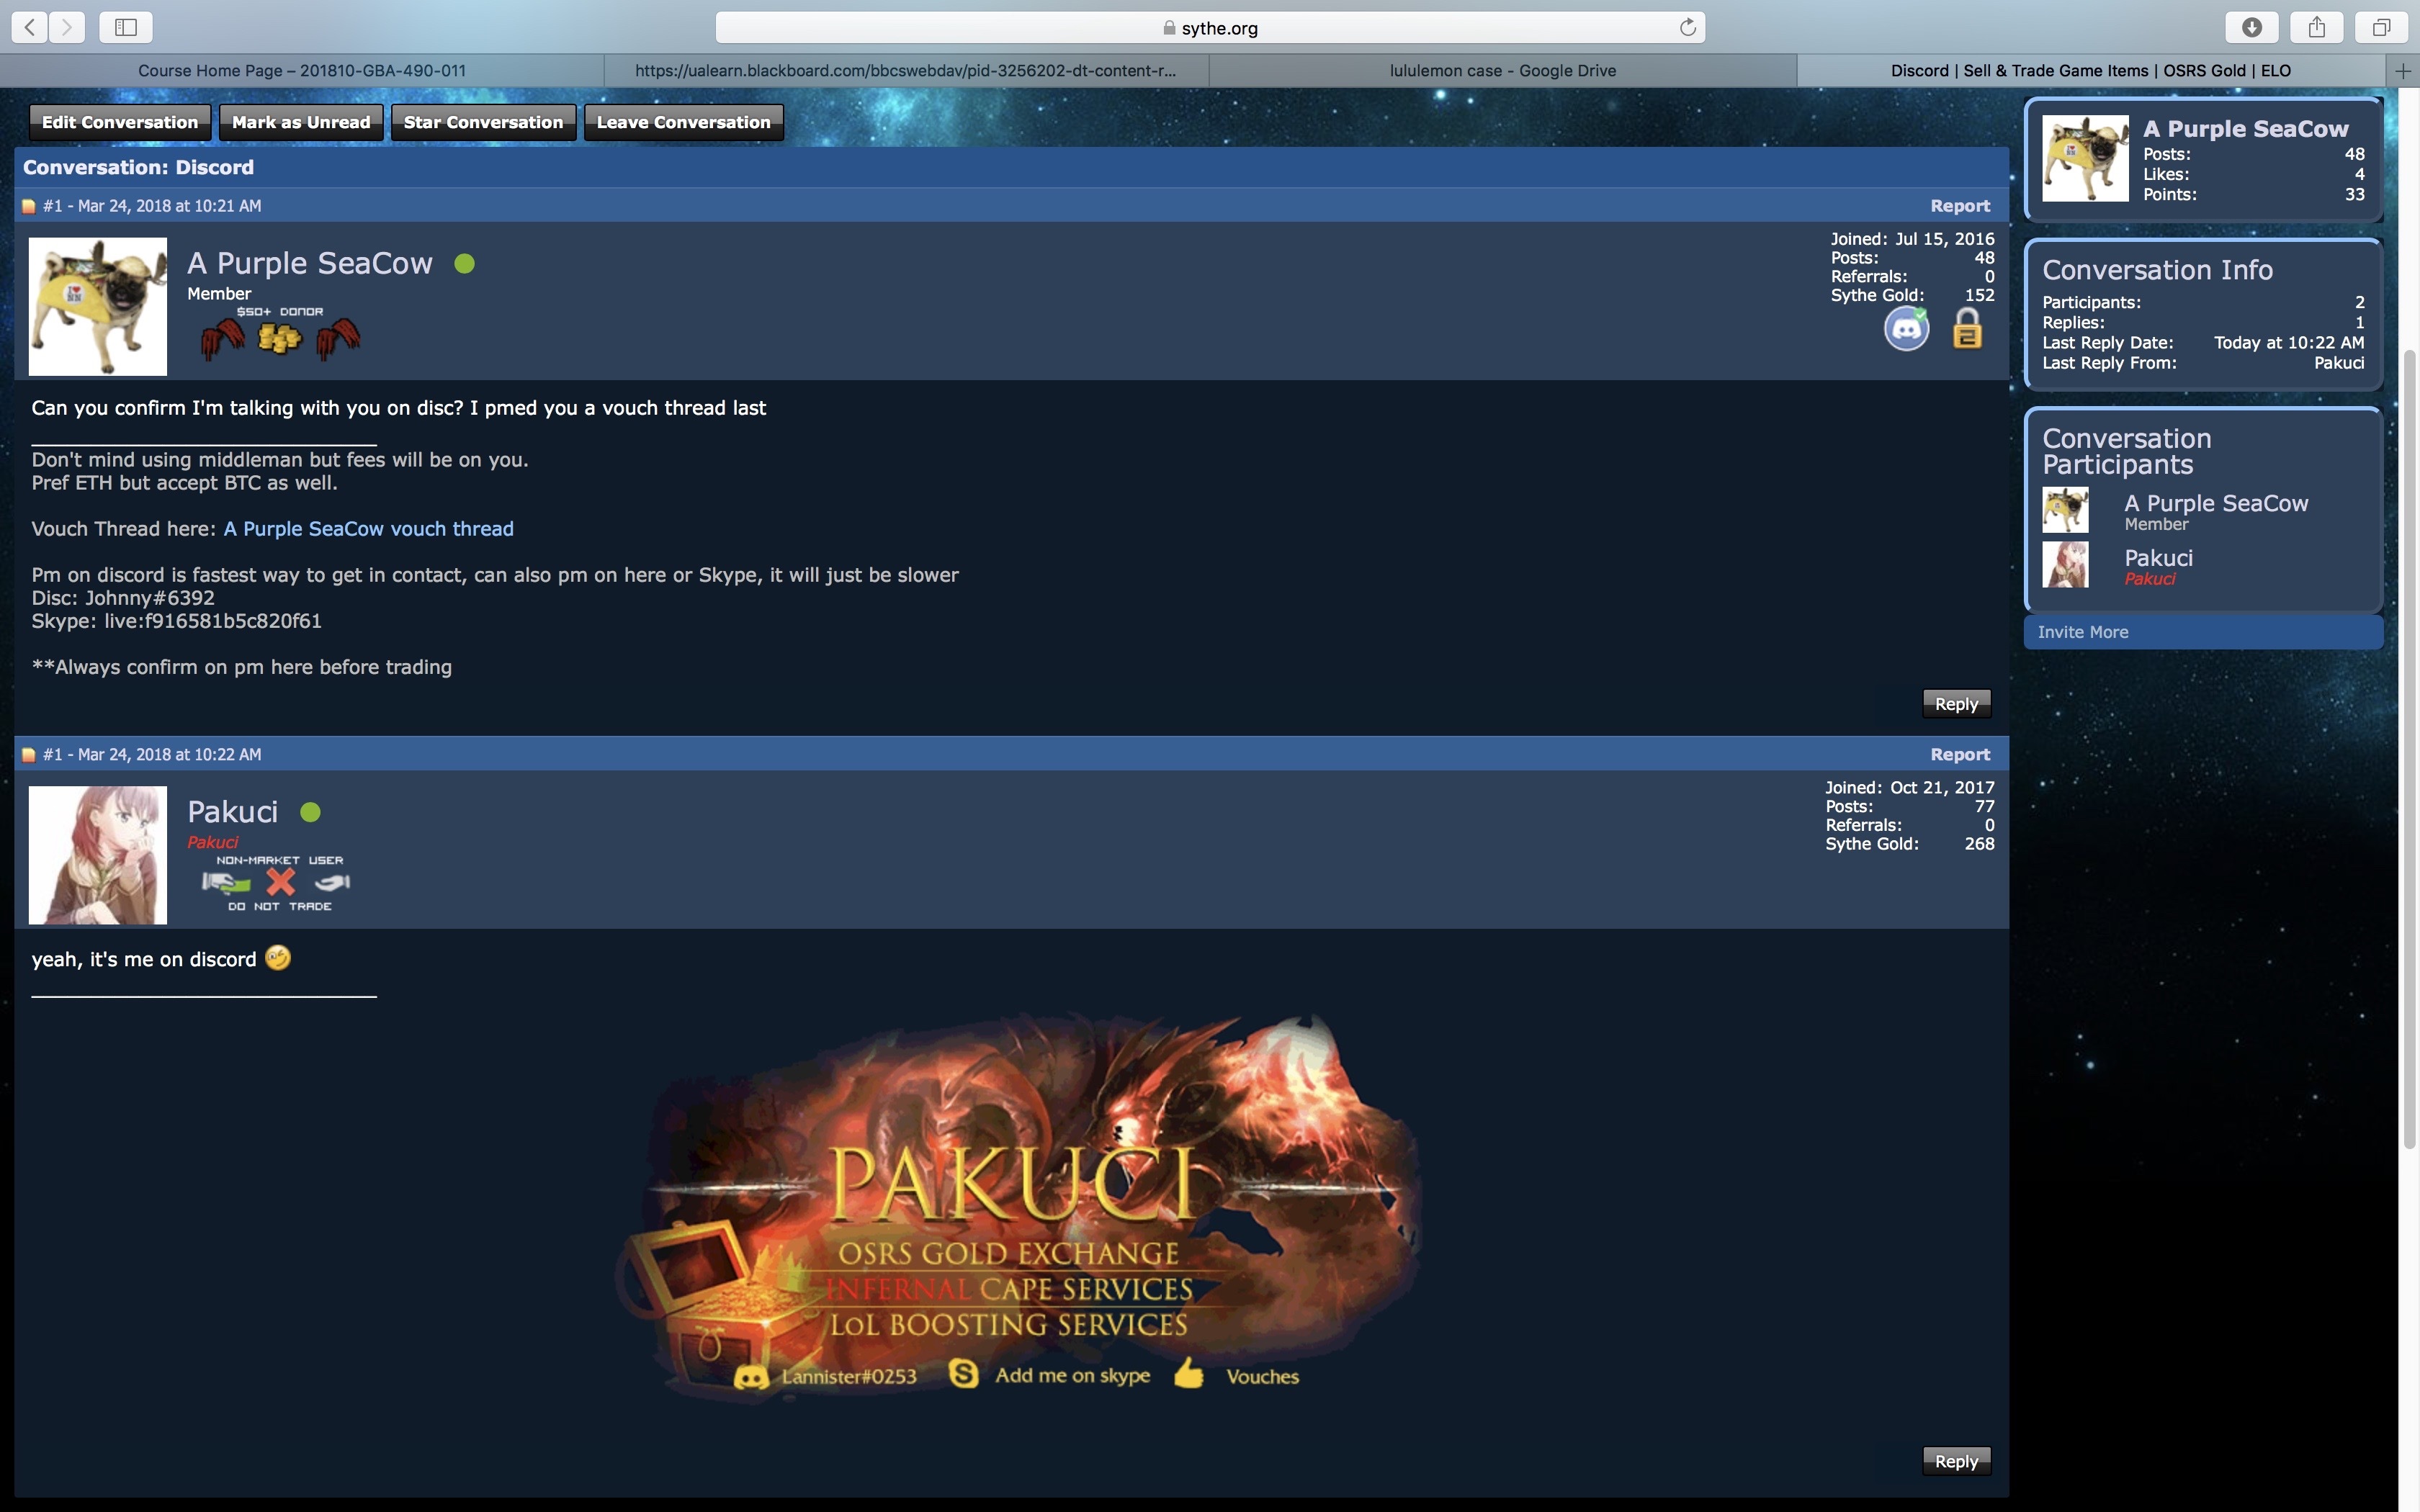Switch to the Course Home Page tab
The image size is (2420, 1512).
(301, 70)
